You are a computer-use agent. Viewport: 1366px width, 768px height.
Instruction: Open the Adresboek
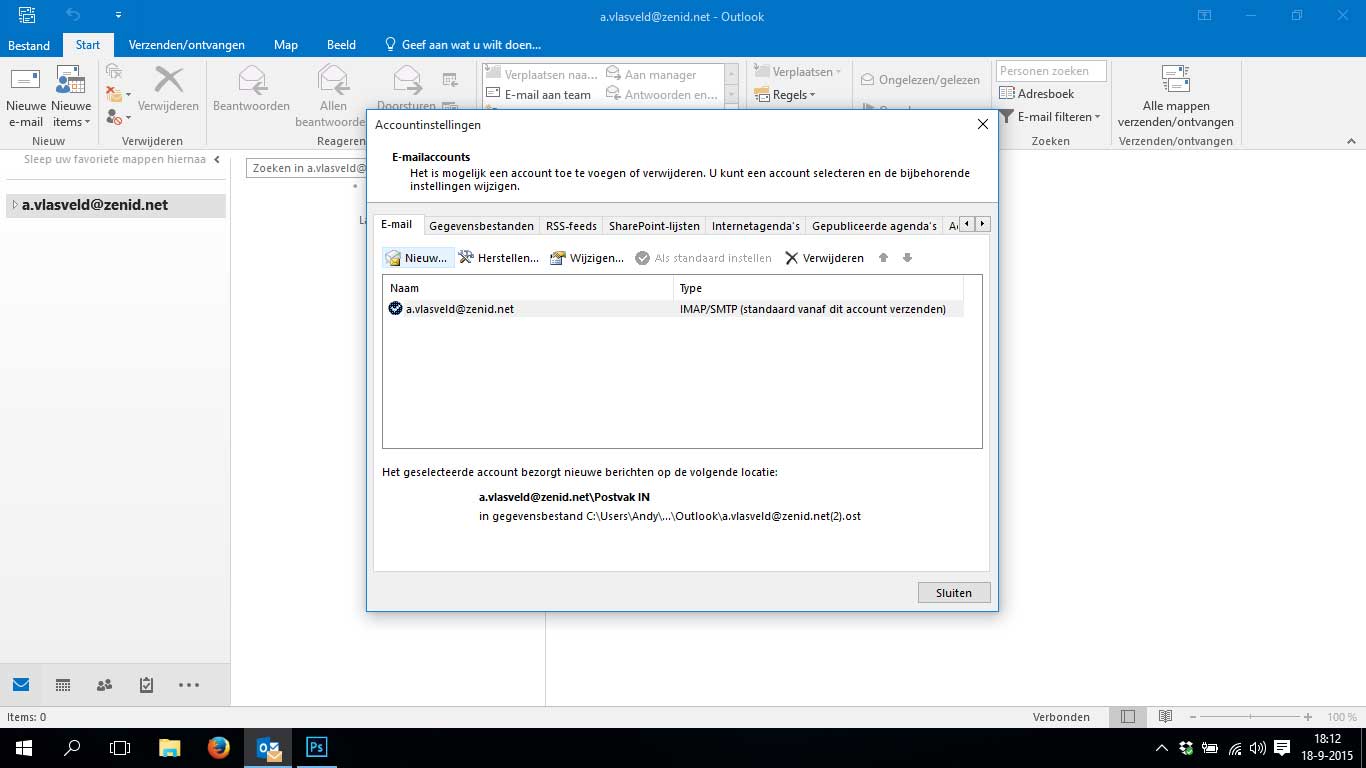pos(1037,94)
